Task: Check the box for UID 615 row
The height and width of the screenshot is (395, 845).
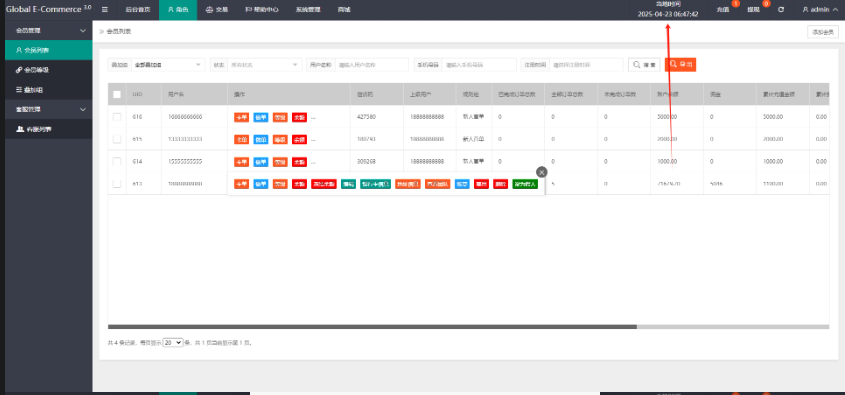Action: click(x=117, y=139)
